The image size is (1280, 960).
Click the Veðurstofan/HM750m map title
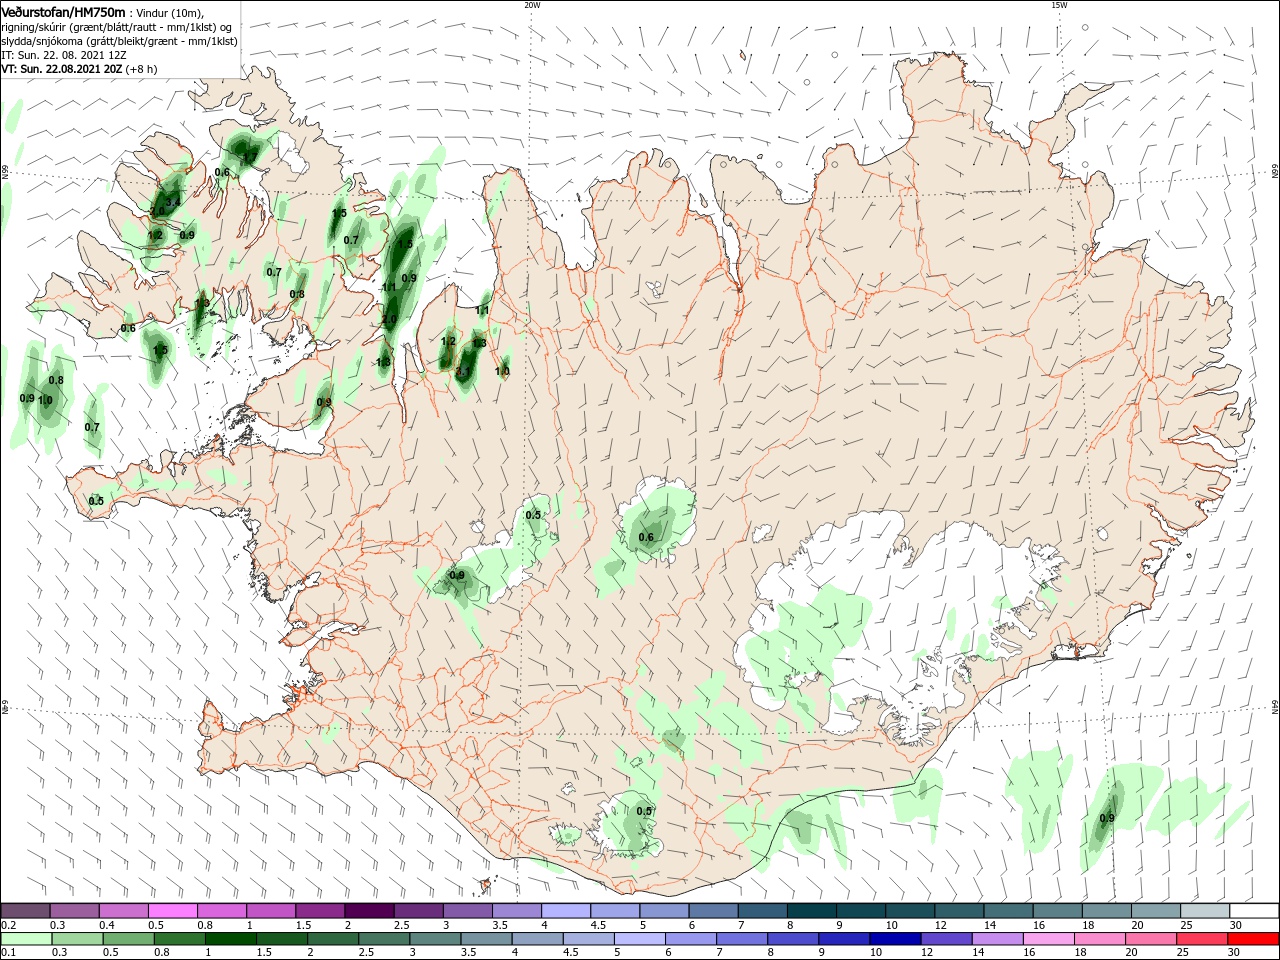(x=63, y=12)
